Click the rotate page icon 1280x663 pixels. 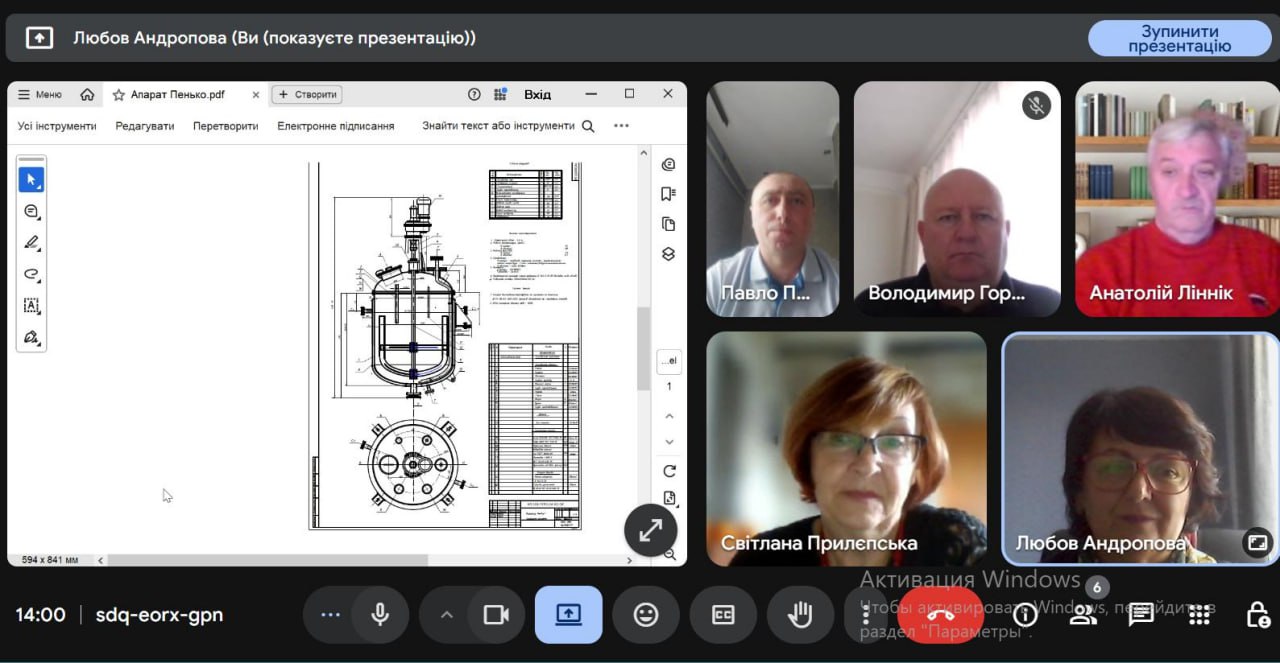(669, 471)
